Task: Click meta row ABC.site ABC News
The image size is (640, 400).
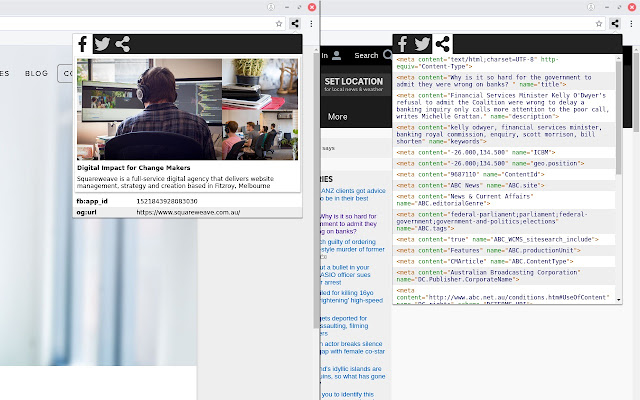Action: click(504, 185)
